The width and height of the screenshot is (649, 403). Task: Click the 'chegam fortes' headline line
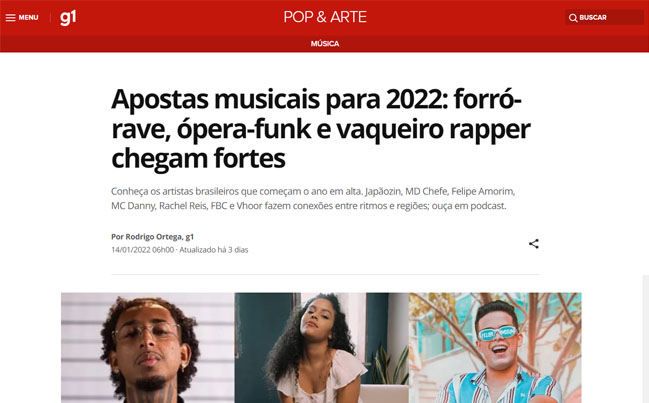[x=198, y=158]
